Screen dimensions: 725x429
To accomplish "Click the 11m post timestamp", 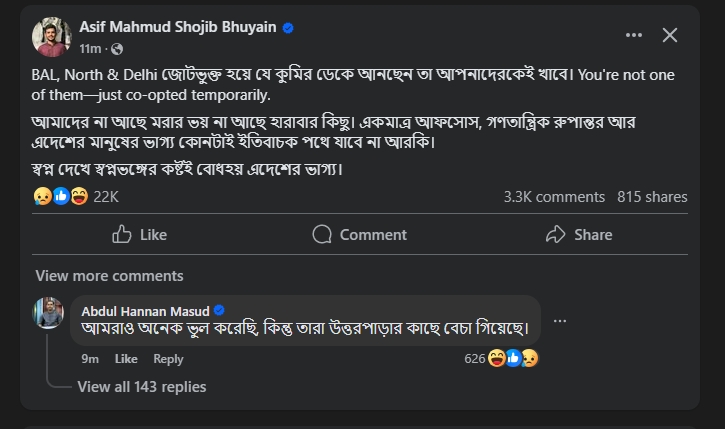I will [90, 48].
